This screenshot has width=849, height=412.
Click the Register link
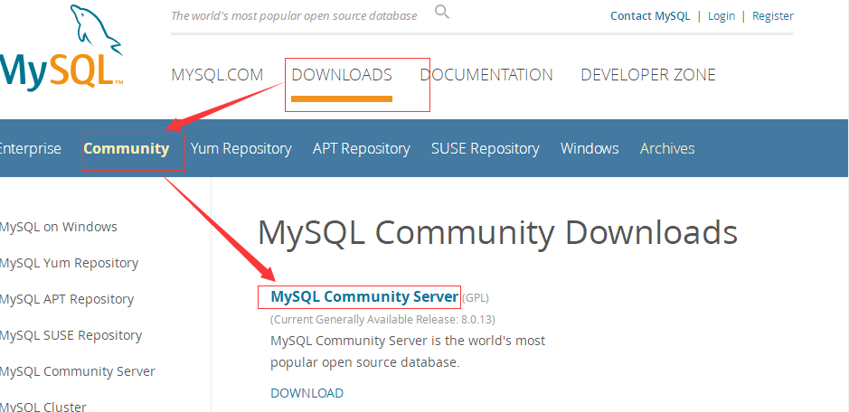click(x=773, y=16)
